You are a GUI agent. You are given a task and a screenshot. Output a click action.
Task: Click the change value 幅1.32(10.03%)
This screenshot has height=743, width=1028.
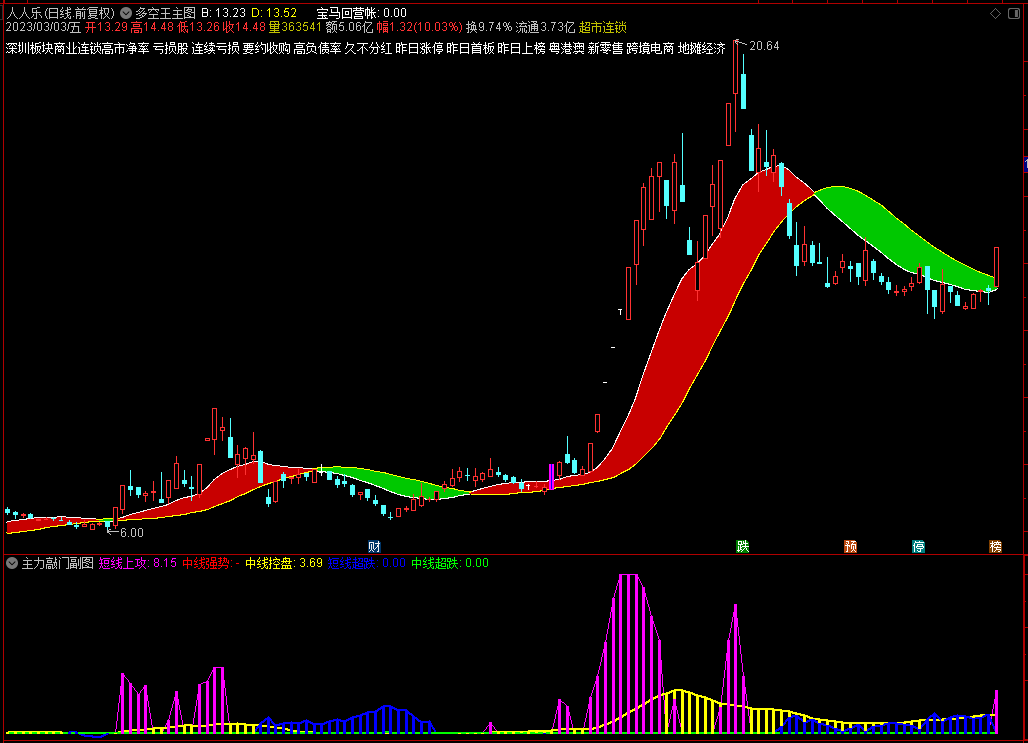420,28
